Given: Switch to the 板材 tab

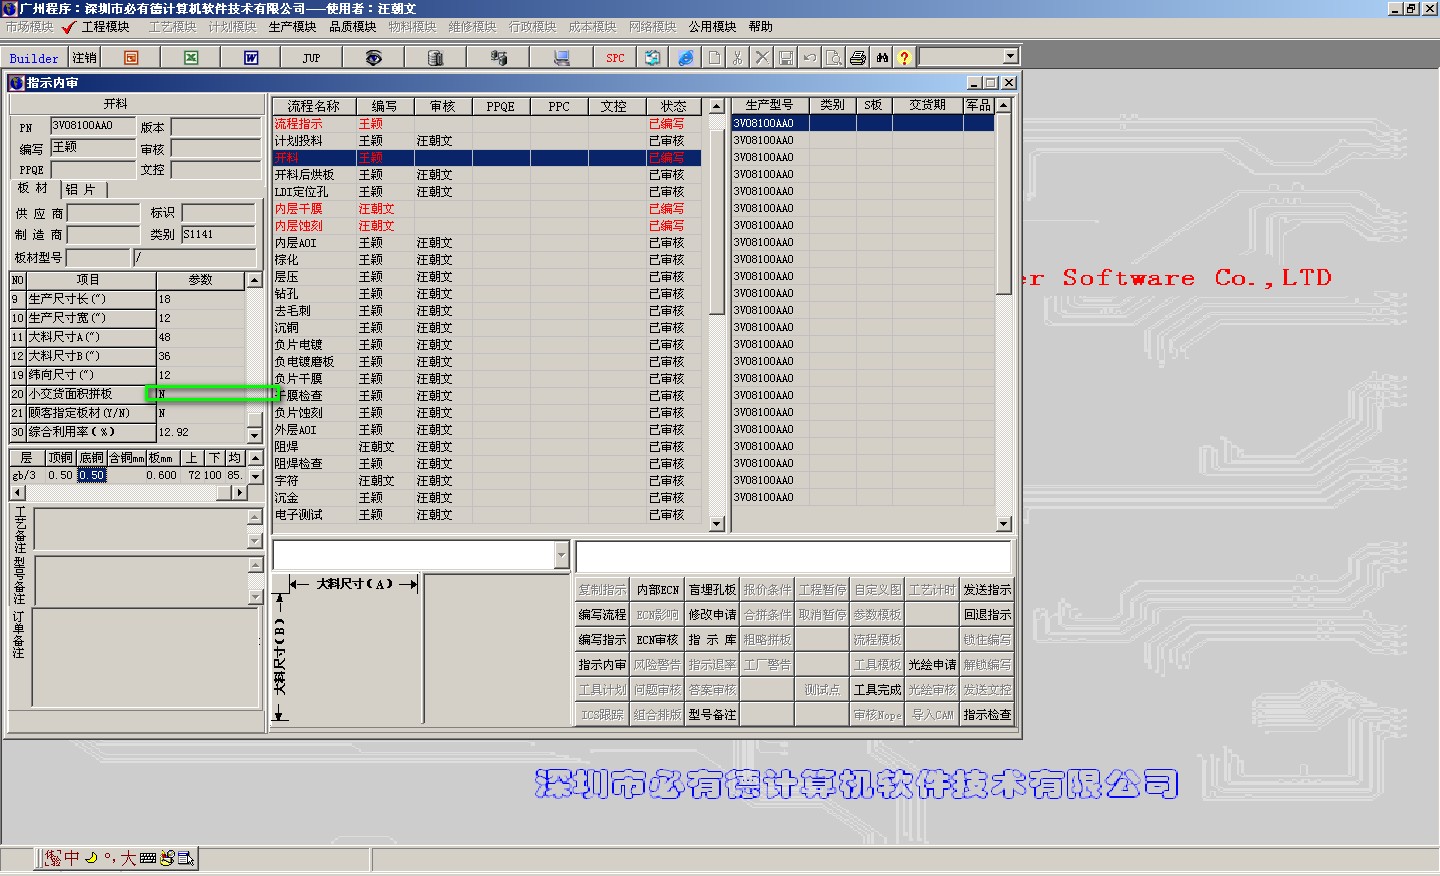Looking at the screenshot, I should [33, 189].
